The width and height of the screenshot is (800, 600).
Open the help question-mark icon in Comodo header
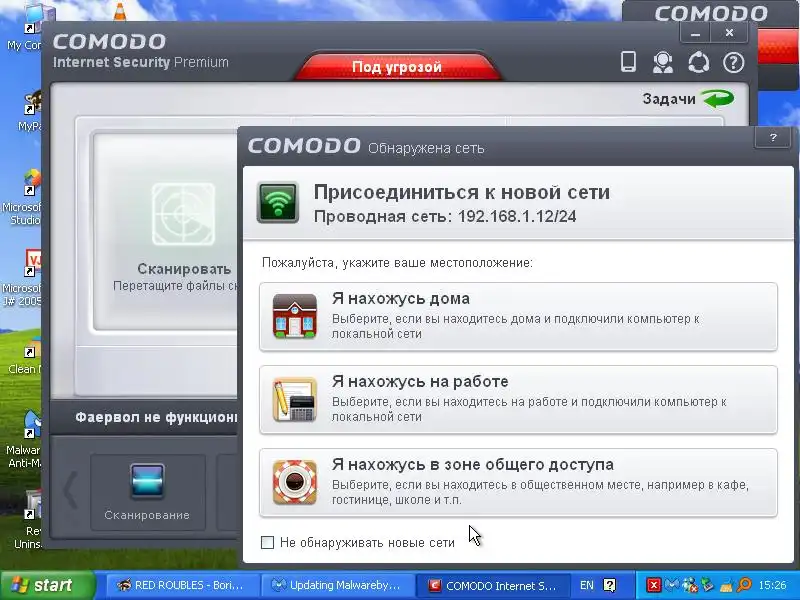pos(734,63)
